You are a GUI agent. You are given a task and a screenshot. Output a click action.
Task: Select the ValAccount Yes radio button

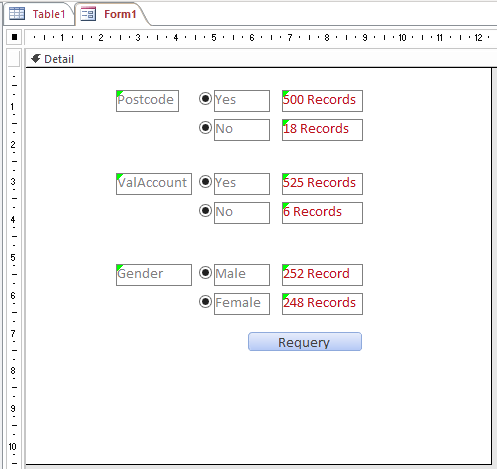point(205,182)
